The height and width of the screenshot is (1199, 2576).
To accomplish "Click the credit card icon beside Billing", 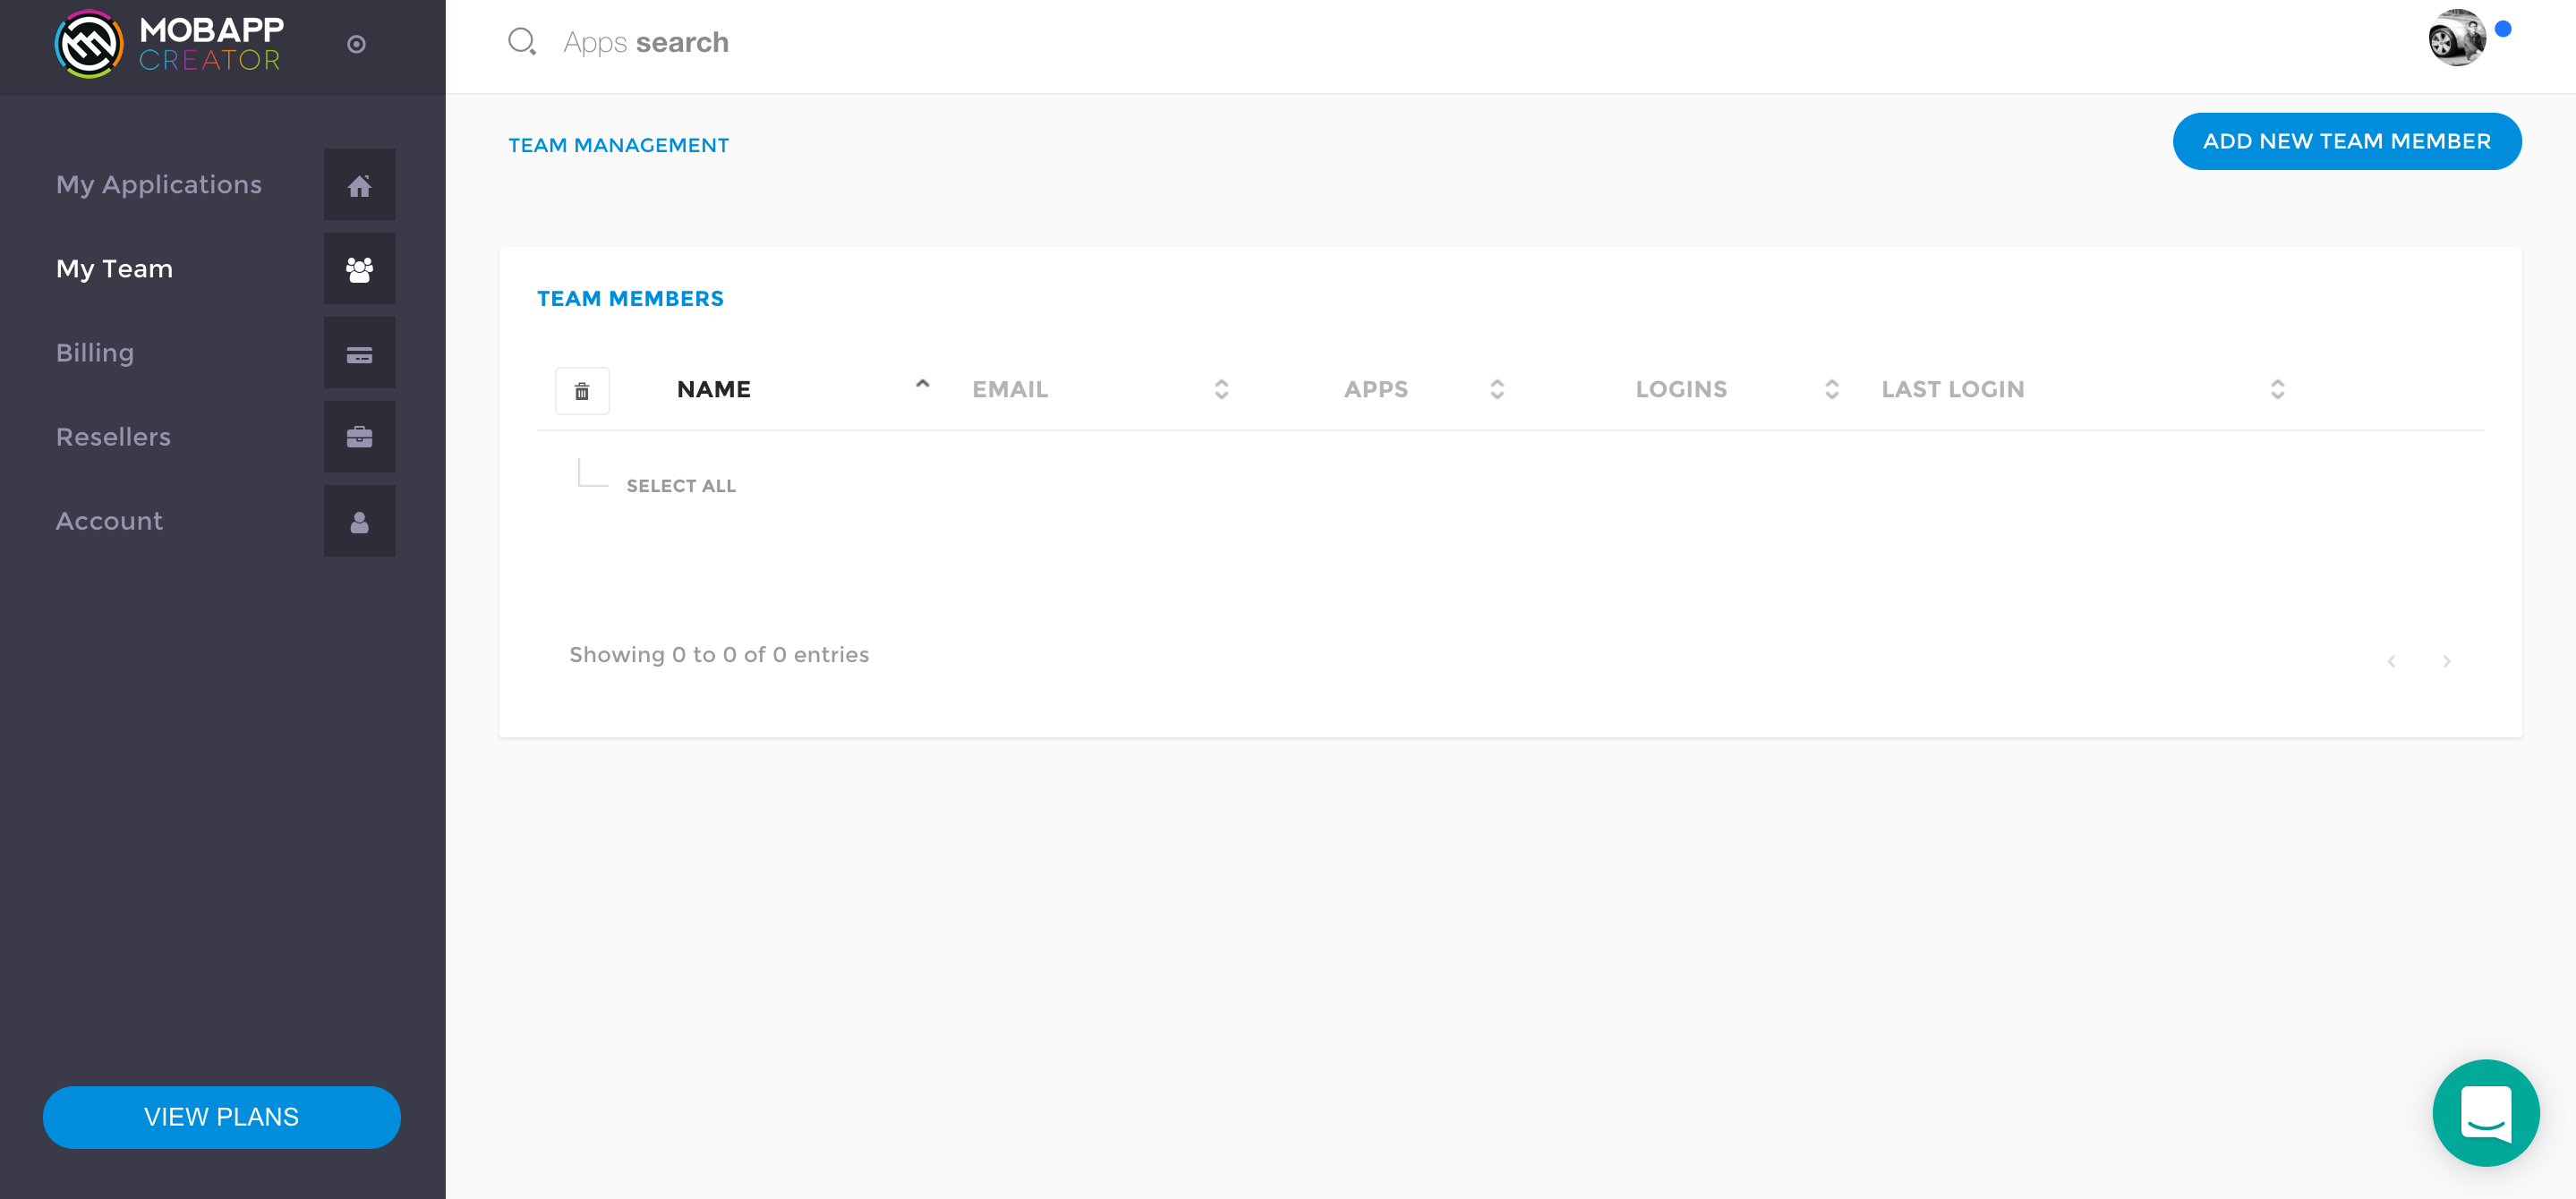I will (x=359, y=354).
